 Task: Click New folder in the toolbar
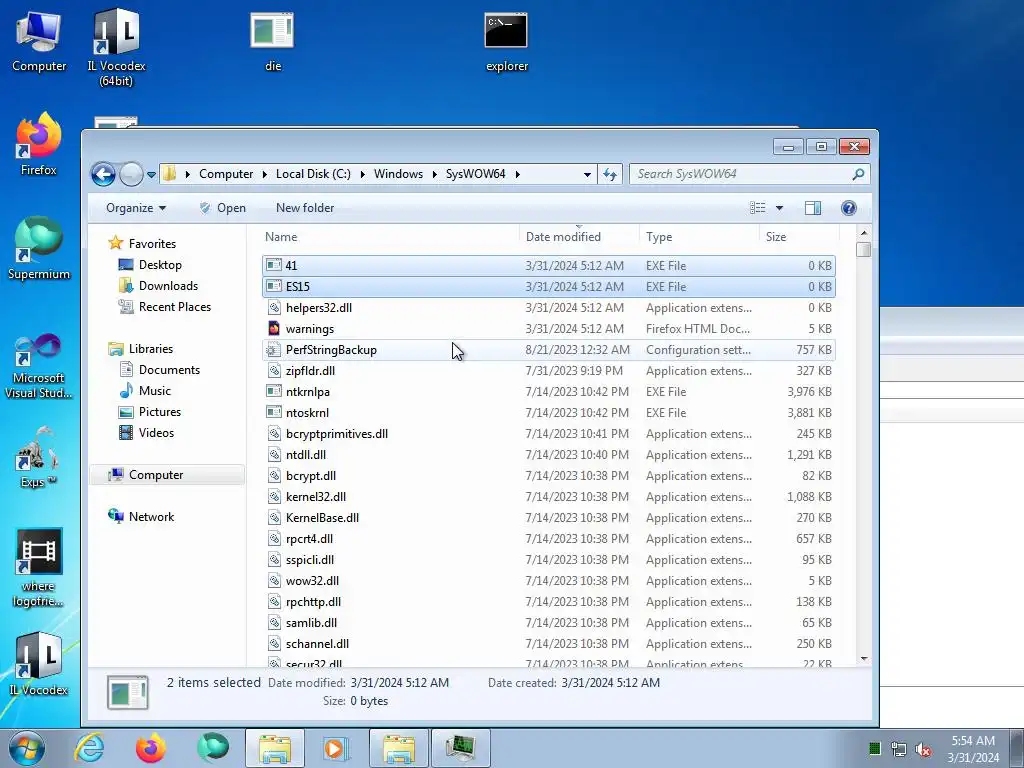coord(305,208)
